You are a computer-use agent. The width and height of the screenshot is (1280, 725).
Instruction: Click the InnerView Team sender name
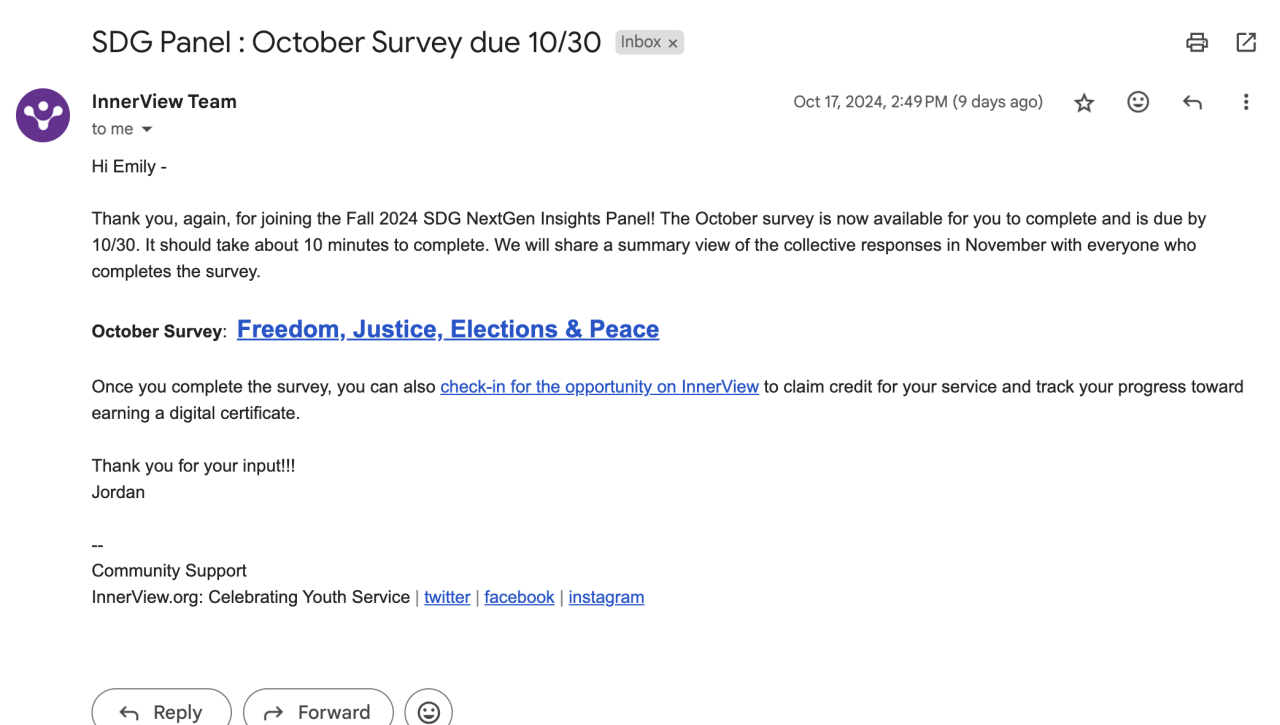[164, 101]
